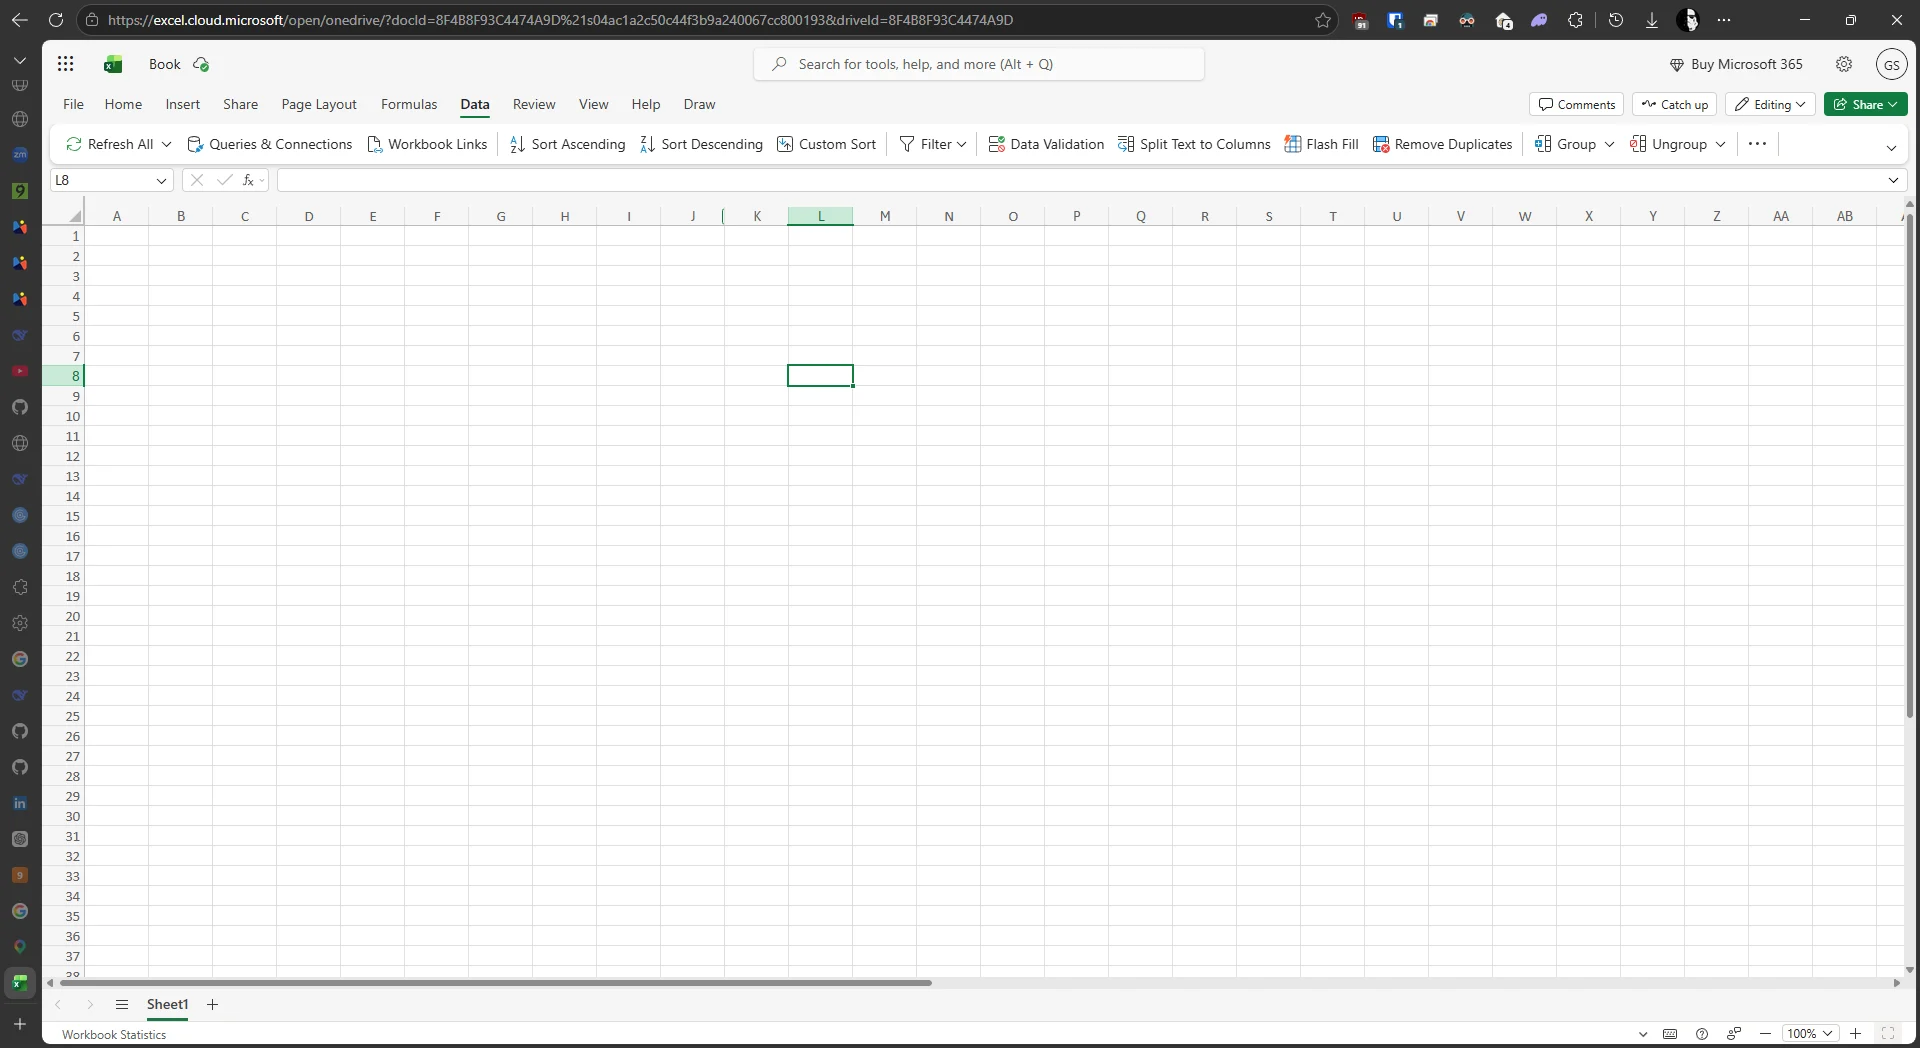Expand the Refresh All dropdown arrow
The height and width of the screenshot is (1048, 1920).
tap(166, 144)
